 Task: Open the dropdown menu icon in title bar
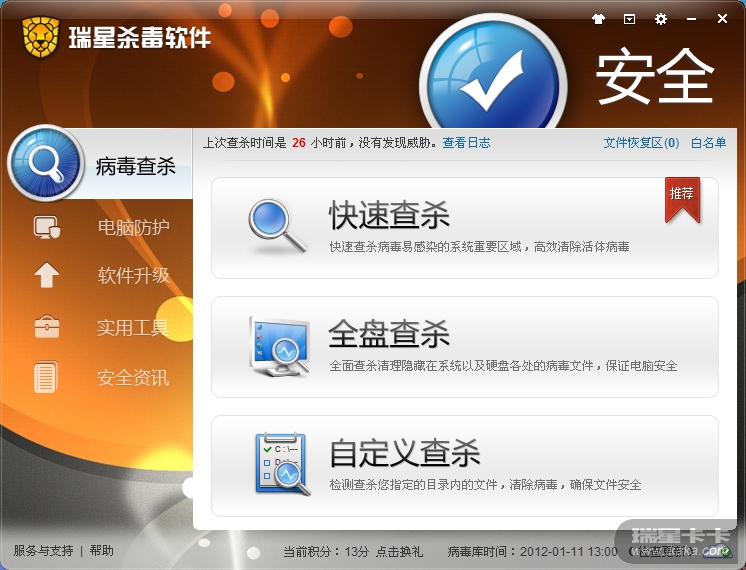pos(629,19)
